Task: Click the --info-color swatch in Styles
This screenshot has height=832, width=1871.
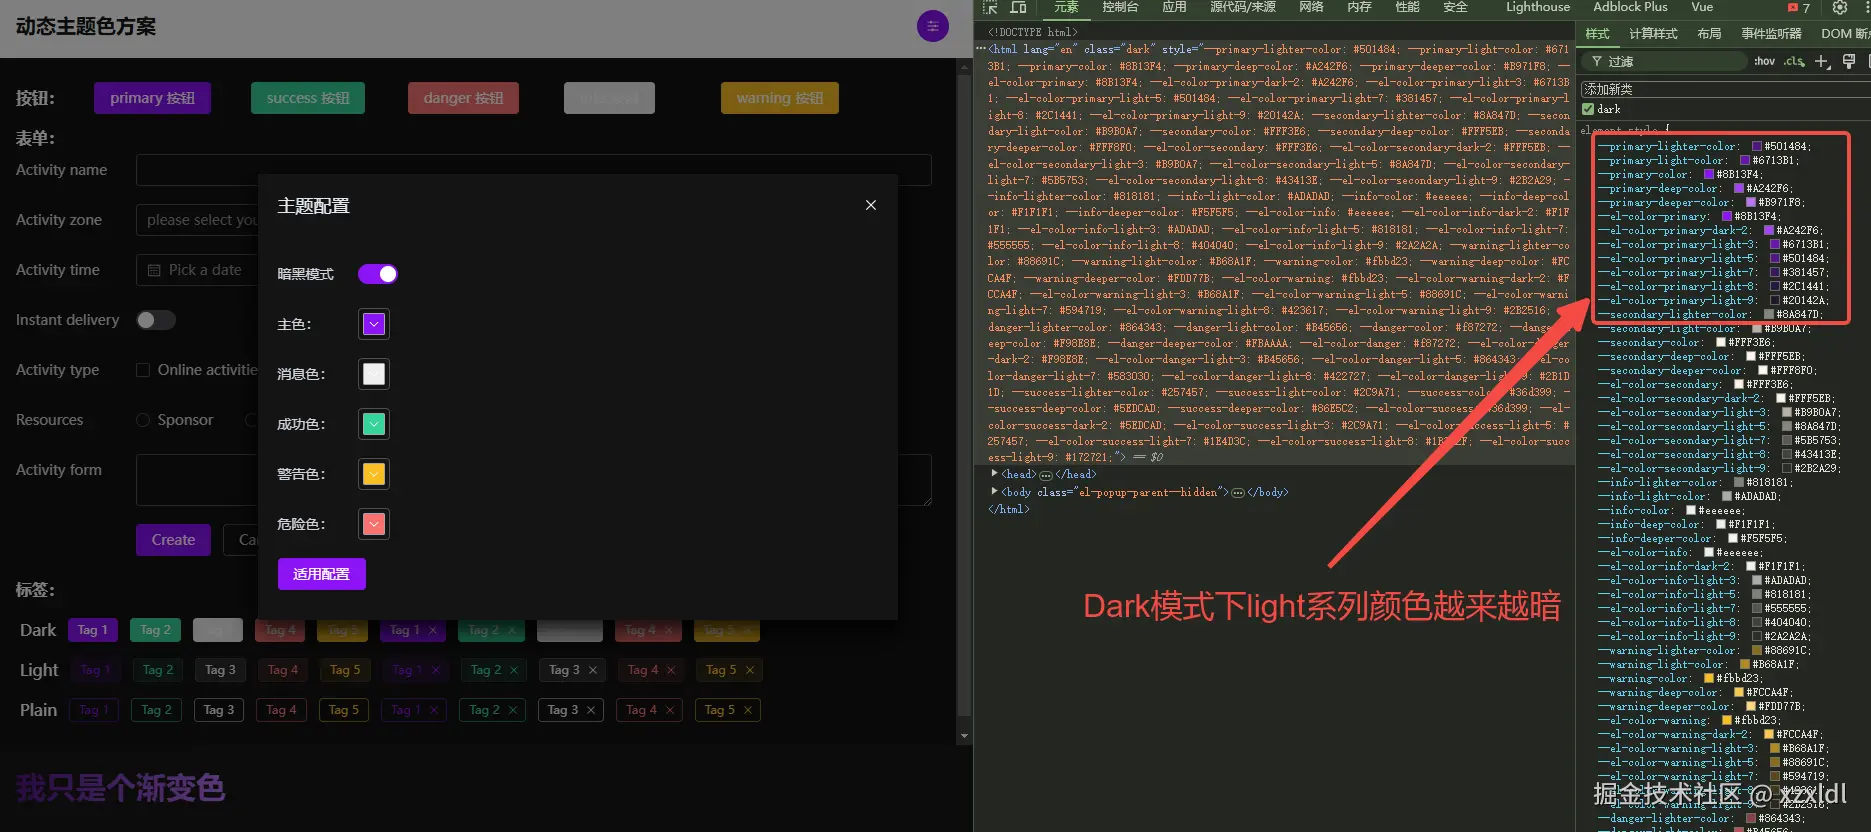Action: pyautogui.click(x=1691, y=510)
